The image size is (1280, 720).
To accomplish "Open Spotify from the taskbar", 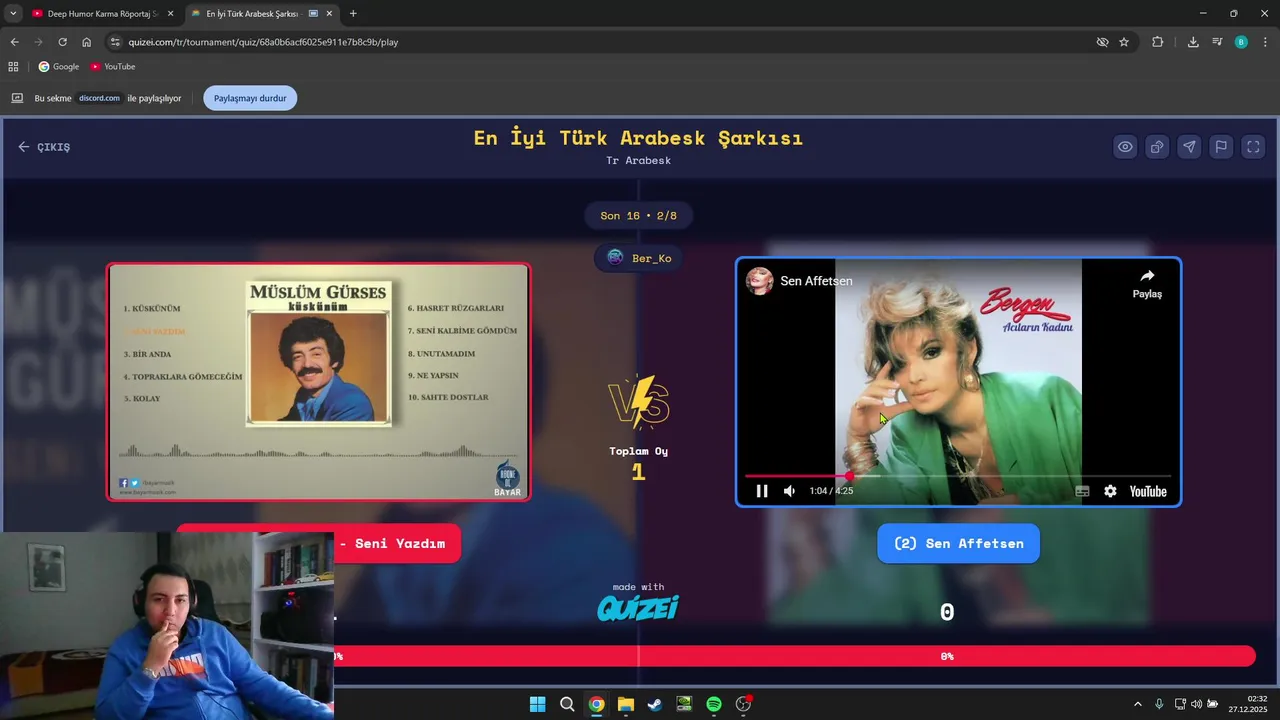I will click(x=714, y=704).
